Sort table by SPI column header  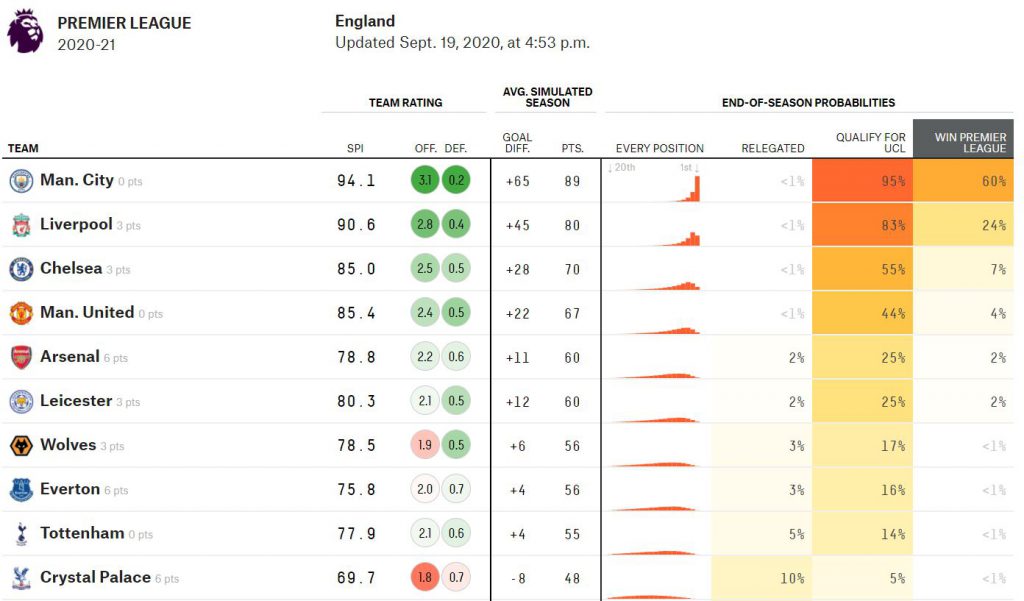tap(355, 148)
